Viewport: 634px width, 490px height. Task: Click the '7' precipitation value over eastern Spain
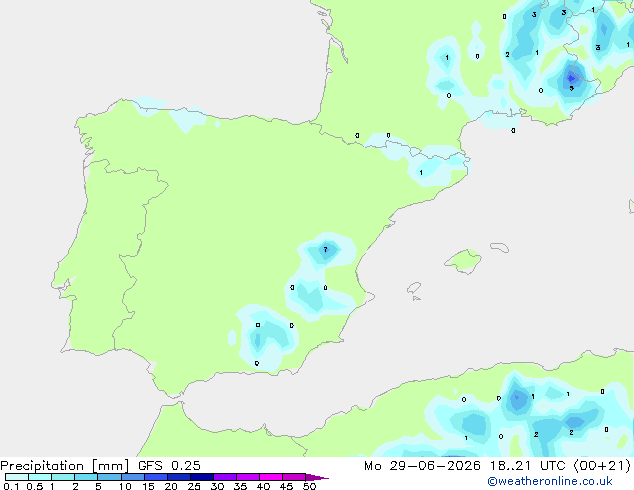pyautogui.click(x=325, y=249)
